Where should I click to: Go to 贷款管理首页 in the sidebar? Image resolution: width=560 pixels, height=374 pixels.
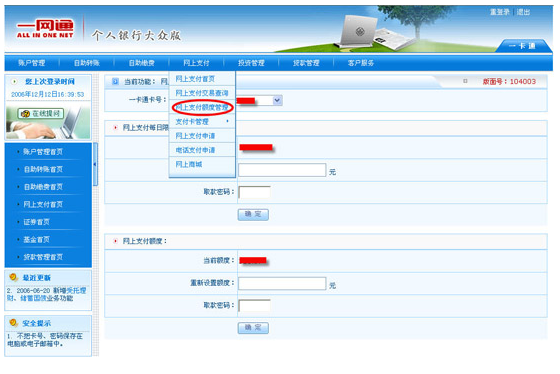43,257
